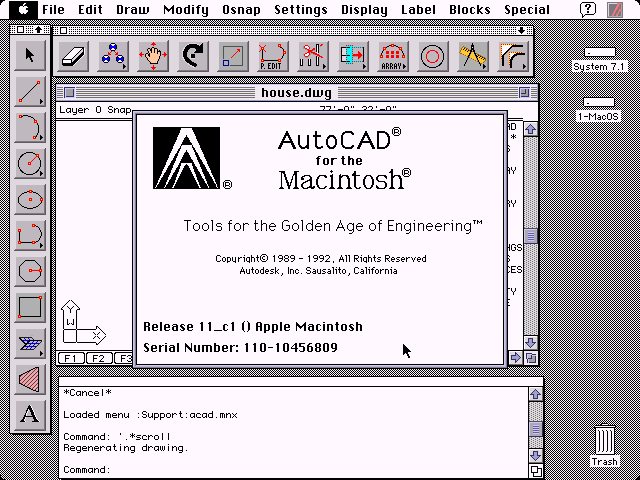Click the Erase tool icon

coord(73,56)
